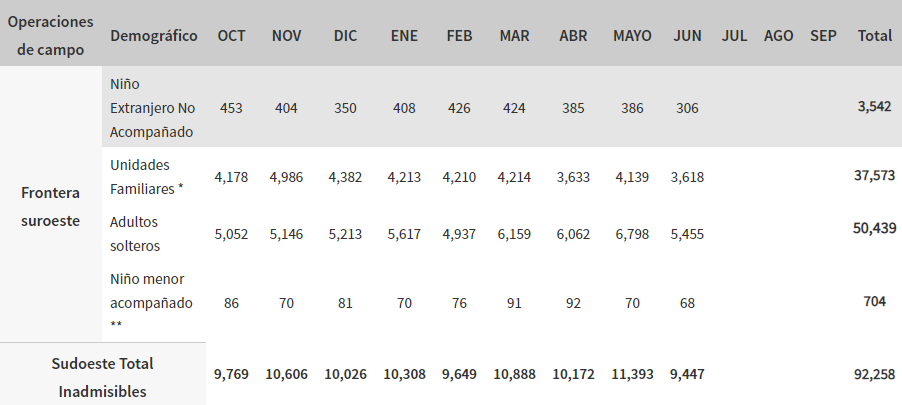Click the Frontera suroeste row label

[51, 207]
